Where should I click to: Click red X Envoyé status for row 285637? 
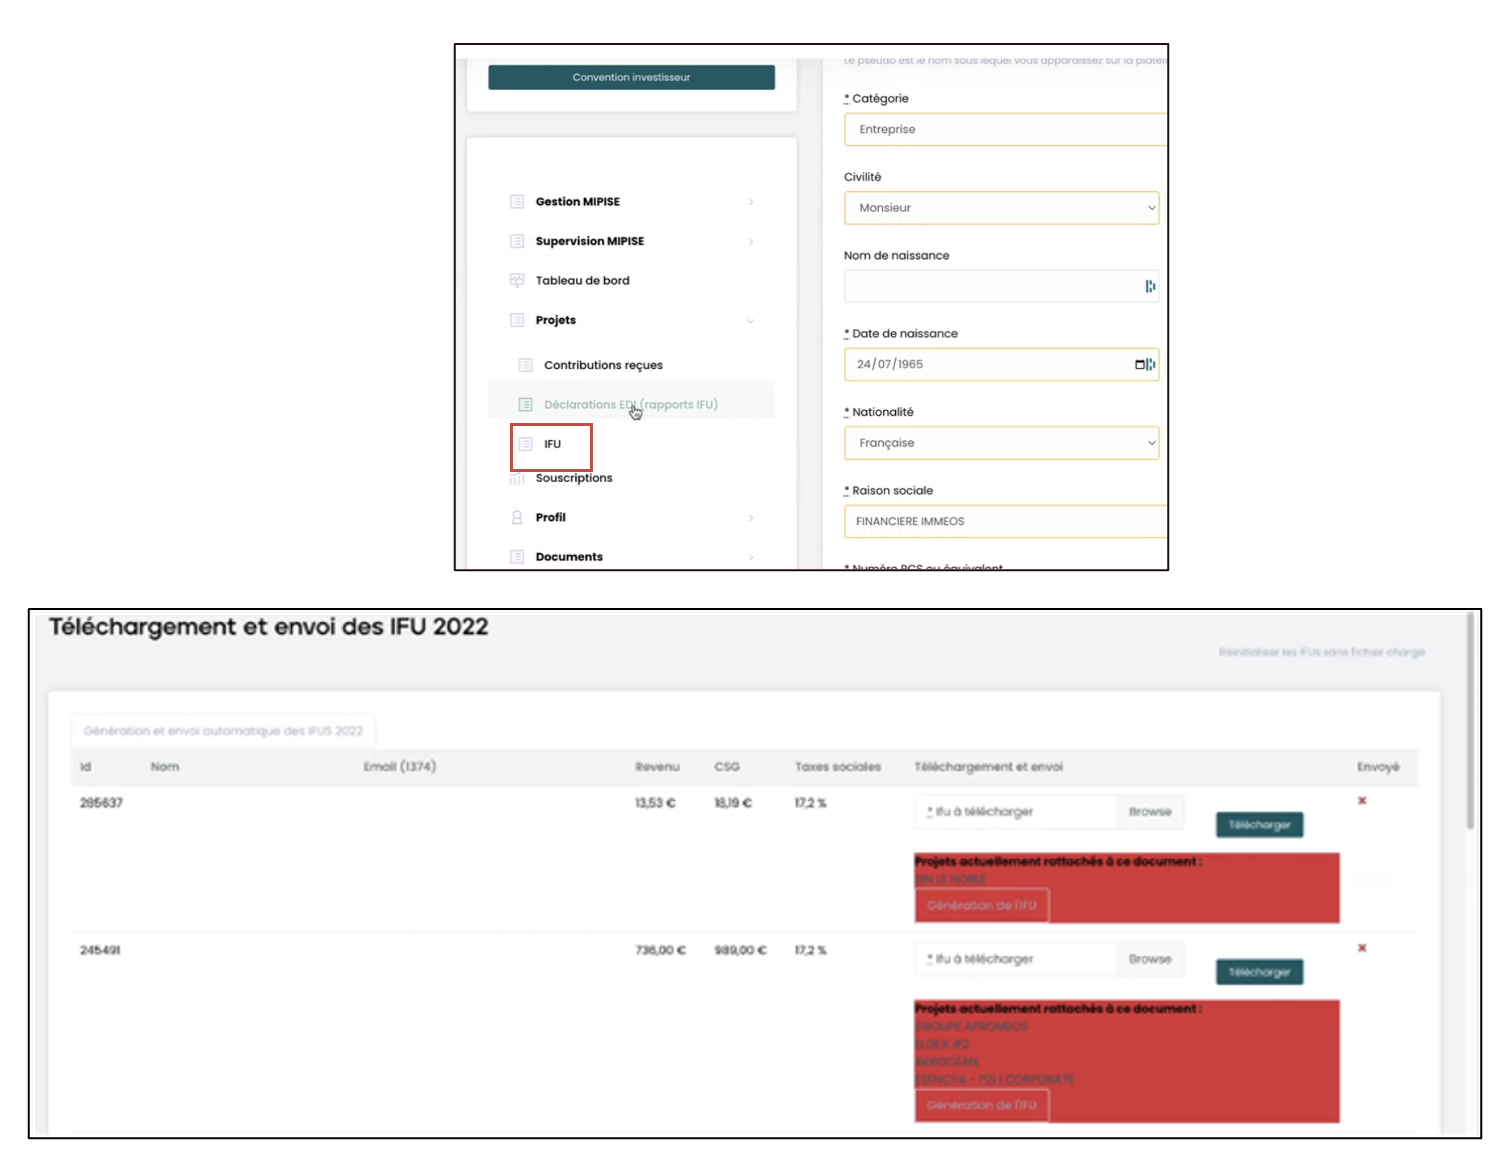coord(1362,801)
